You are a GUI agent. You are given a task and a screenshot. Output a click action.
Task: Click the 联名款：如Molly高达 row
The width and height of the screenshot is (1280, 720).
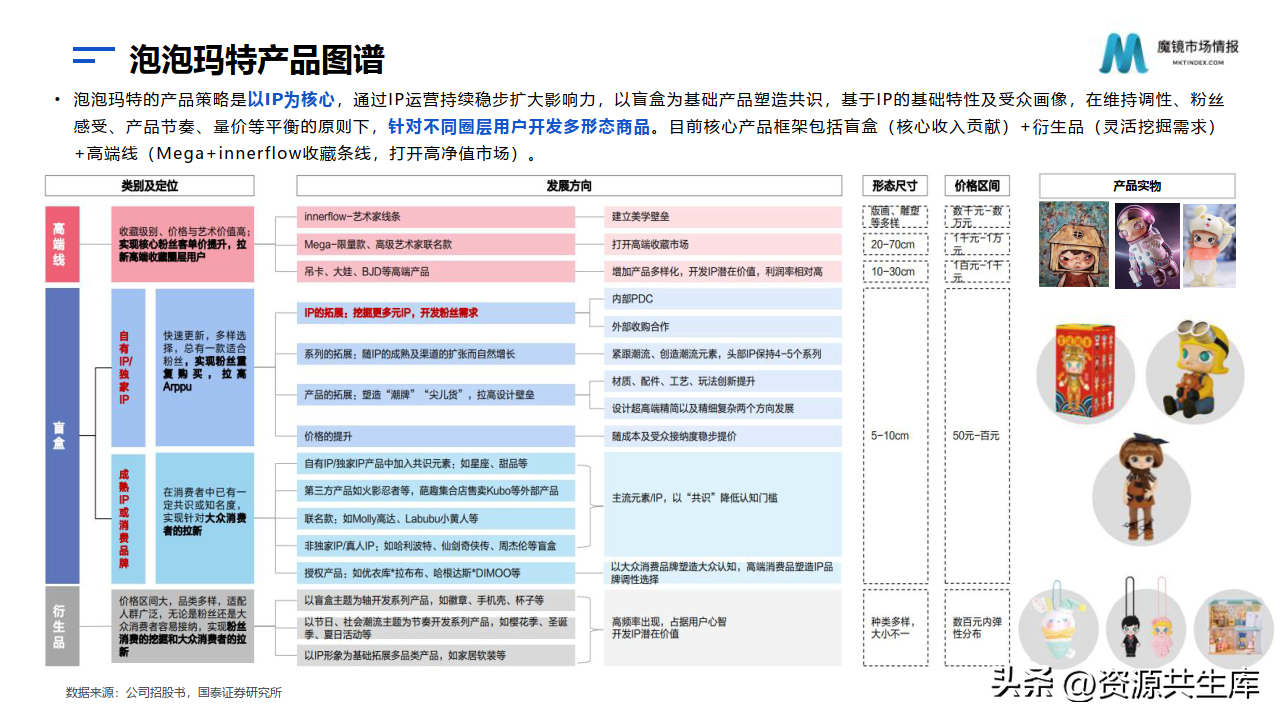coord(436,519)
